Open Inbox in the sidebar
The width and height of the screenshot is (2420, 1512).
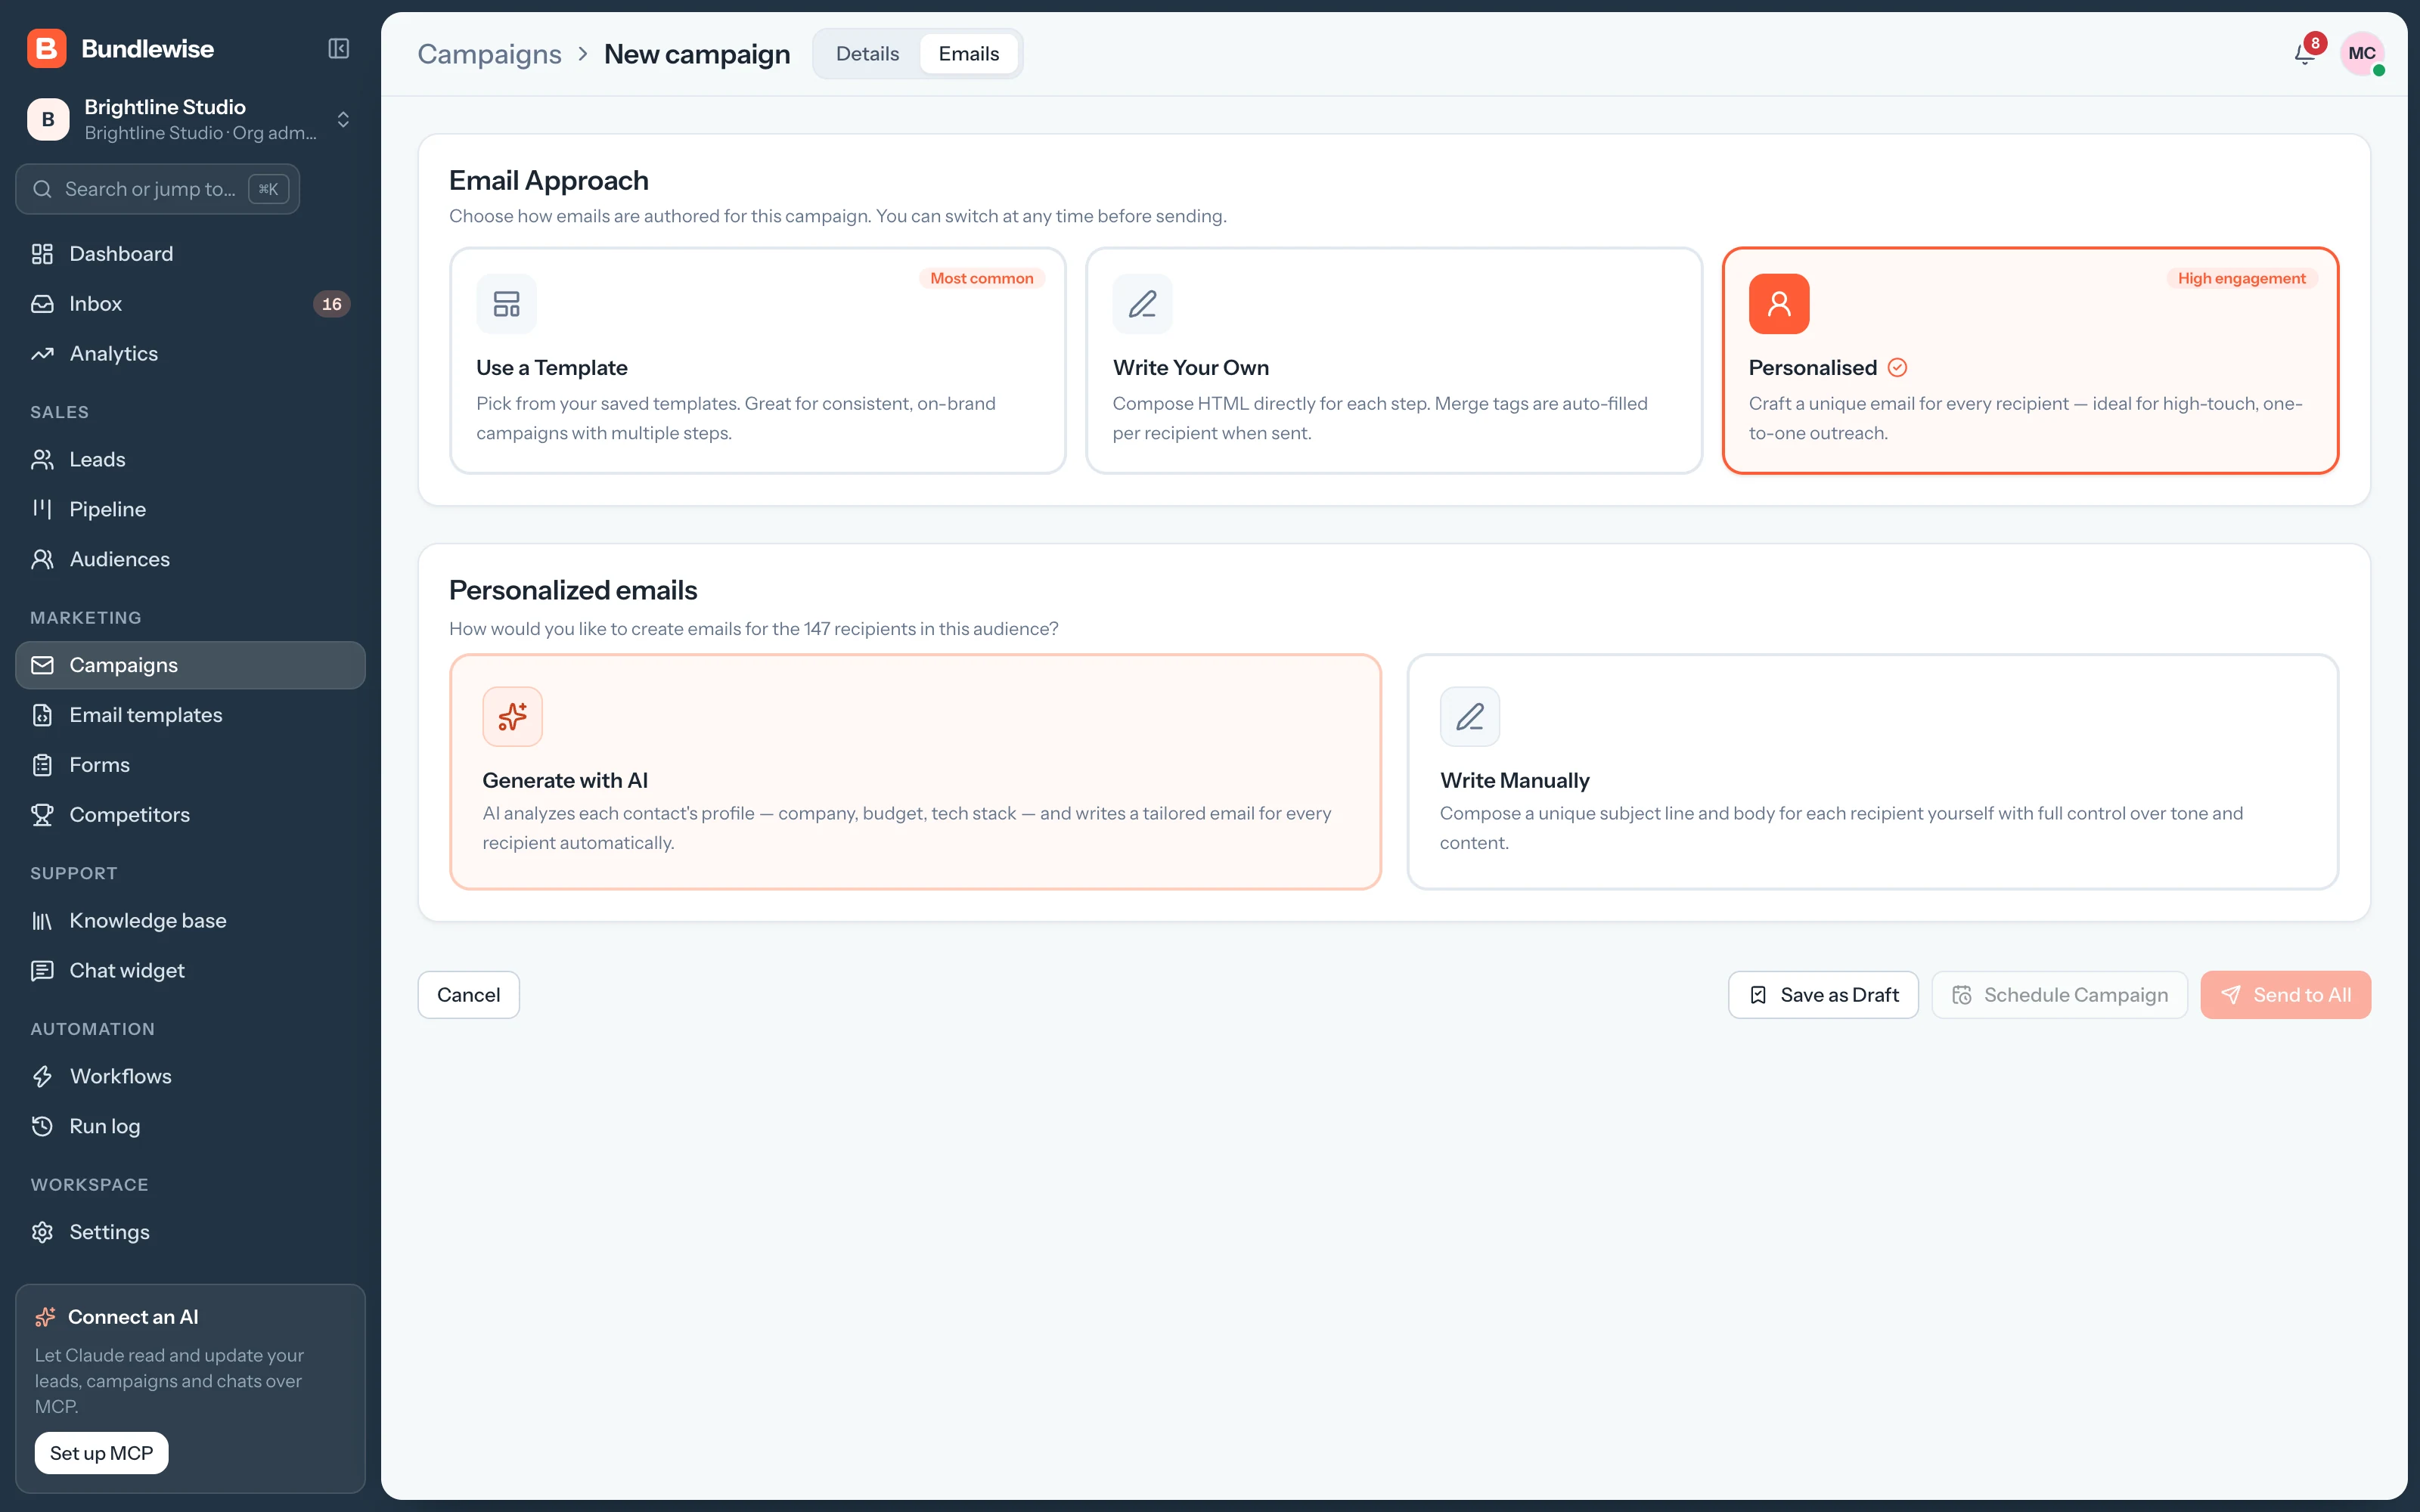click(190, 304)
